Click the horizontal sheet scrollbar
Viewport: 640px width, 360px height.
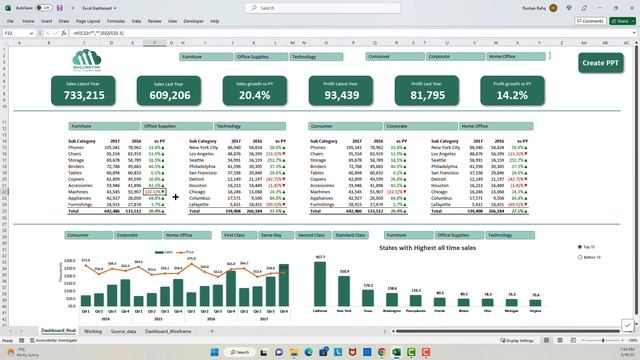(x=507, y=331)
